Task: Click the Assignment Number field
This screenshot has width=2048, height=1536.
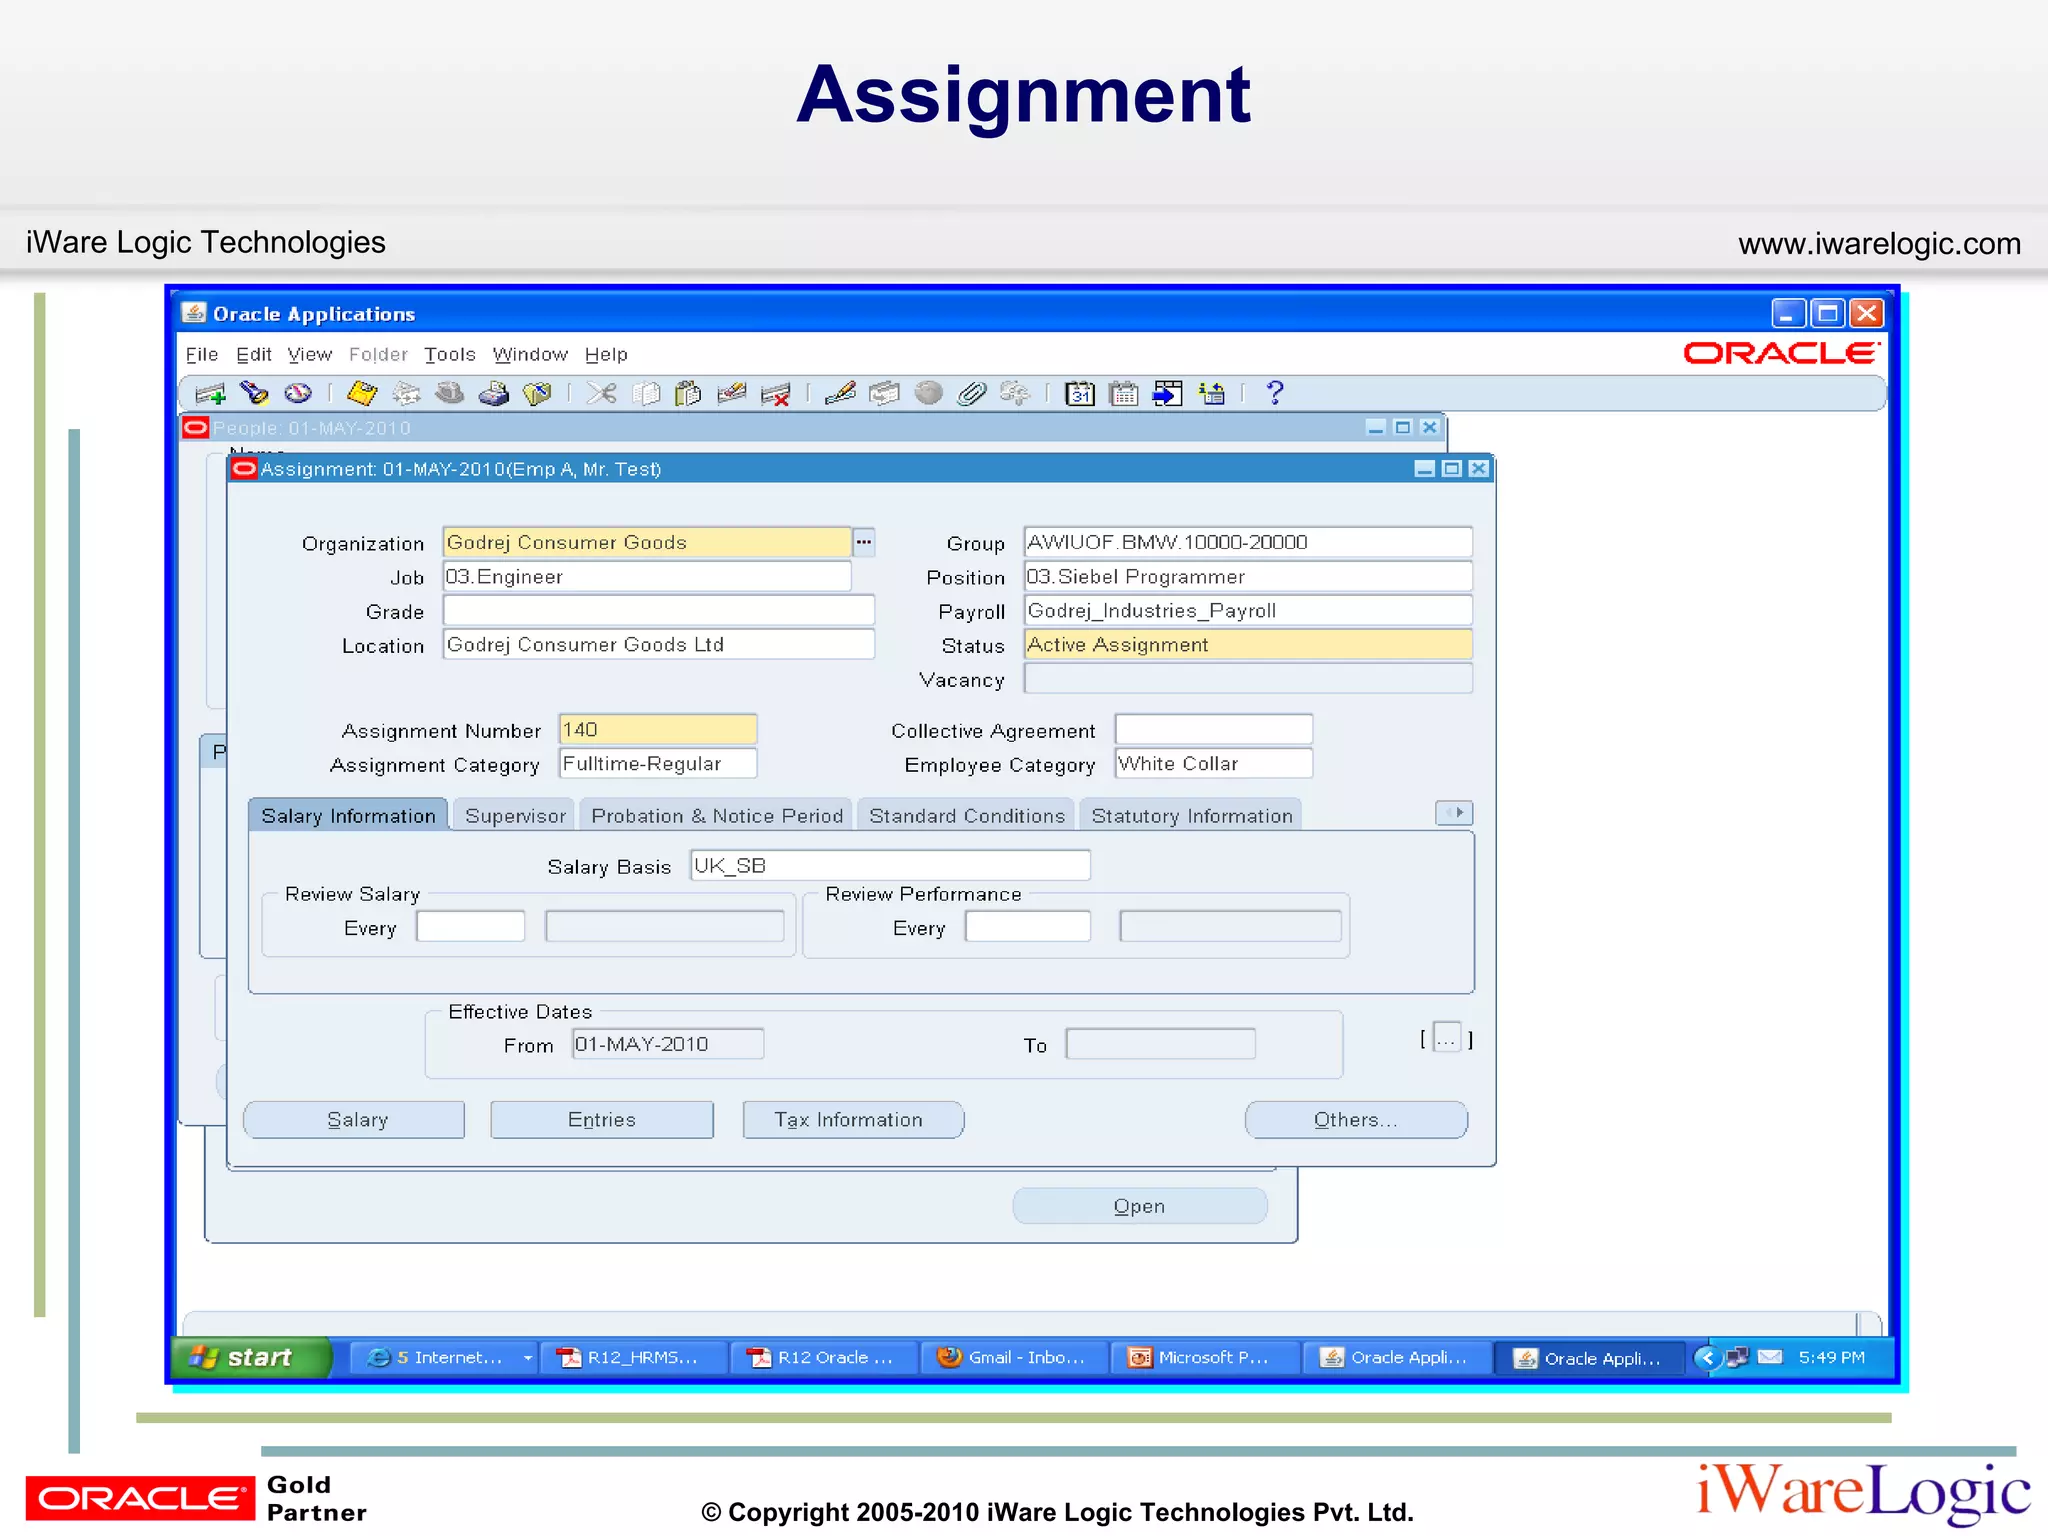Action: [x=658, y=729]
